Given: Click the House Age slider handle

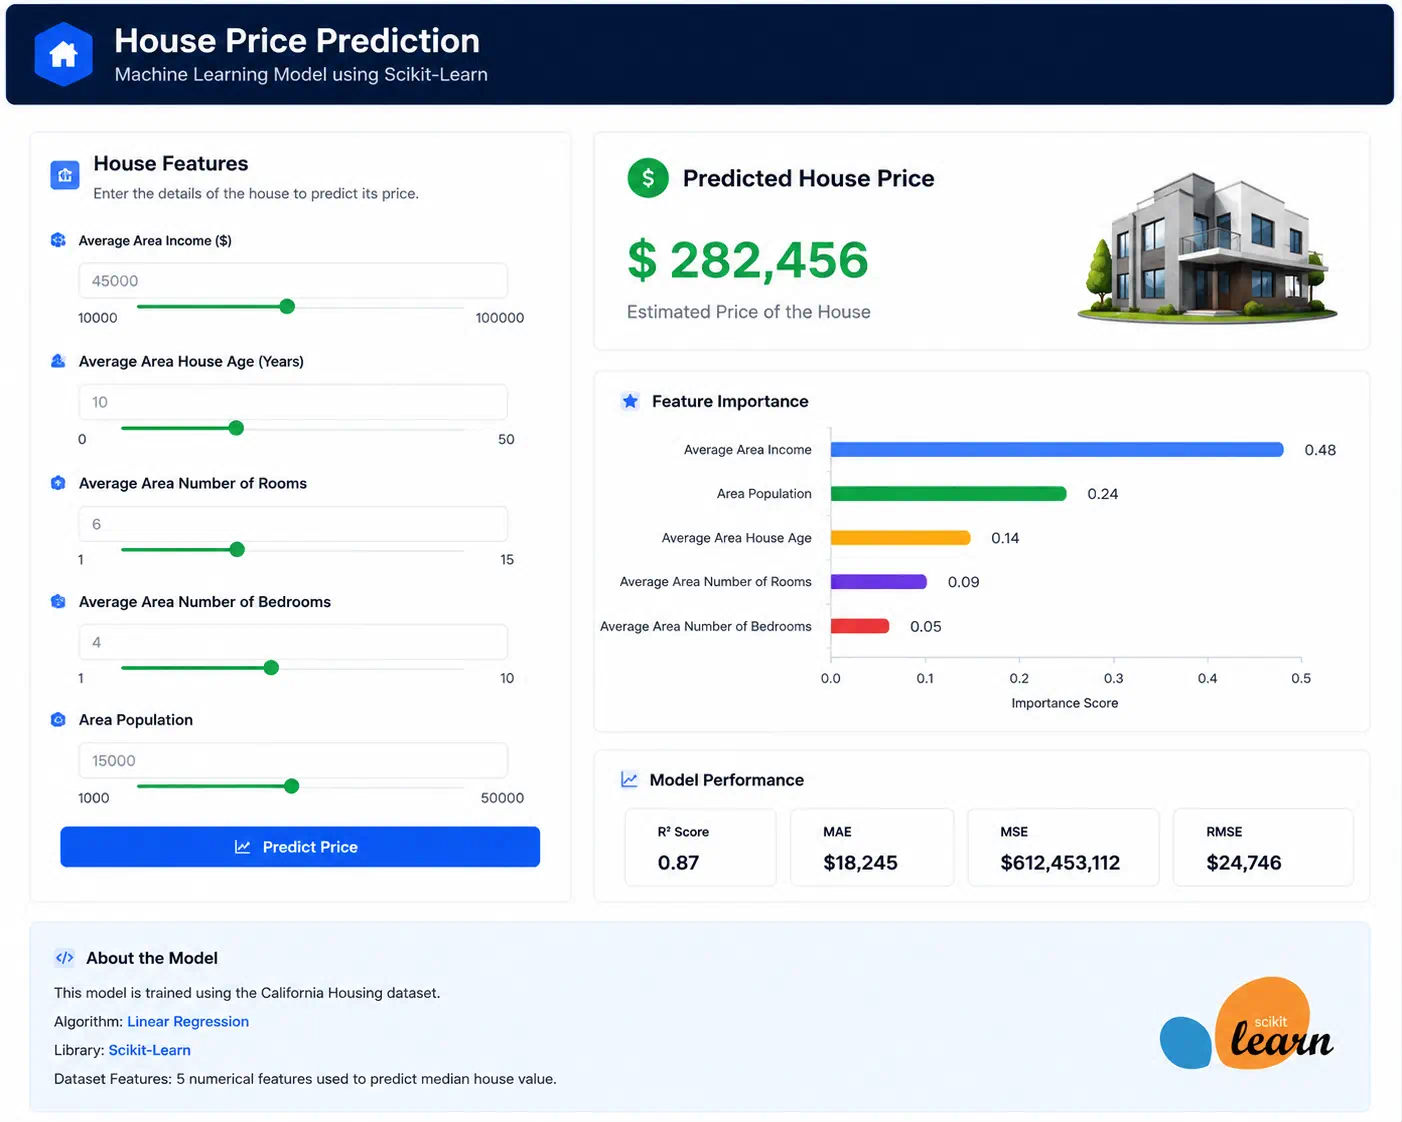Looking at the screenshot, I should [x=236, y=428].
